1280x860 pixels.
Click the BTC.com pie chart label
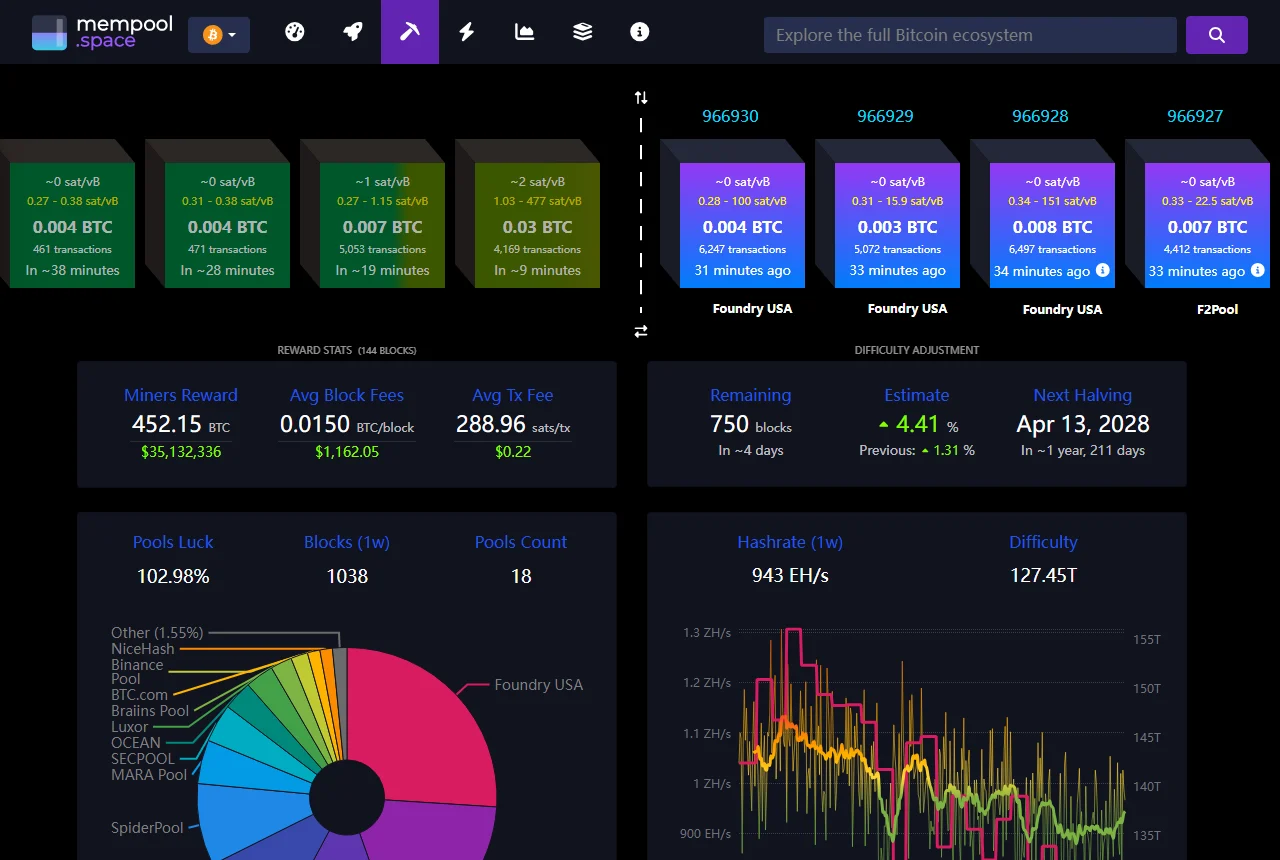tap(139, 695)
